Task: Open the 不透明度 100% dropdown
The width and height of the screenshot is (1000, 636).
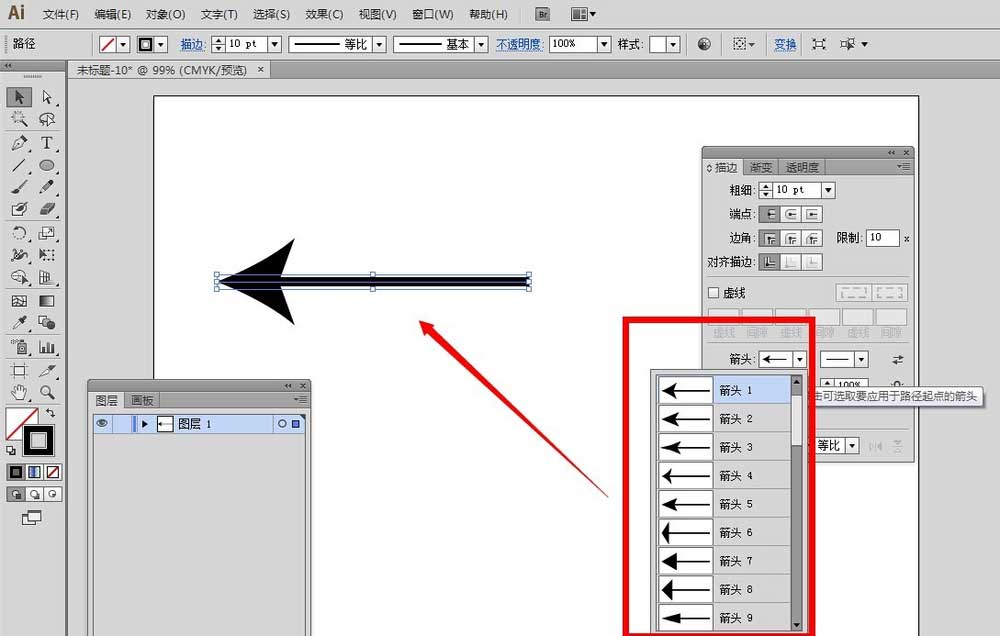Action: pos(603,44)
